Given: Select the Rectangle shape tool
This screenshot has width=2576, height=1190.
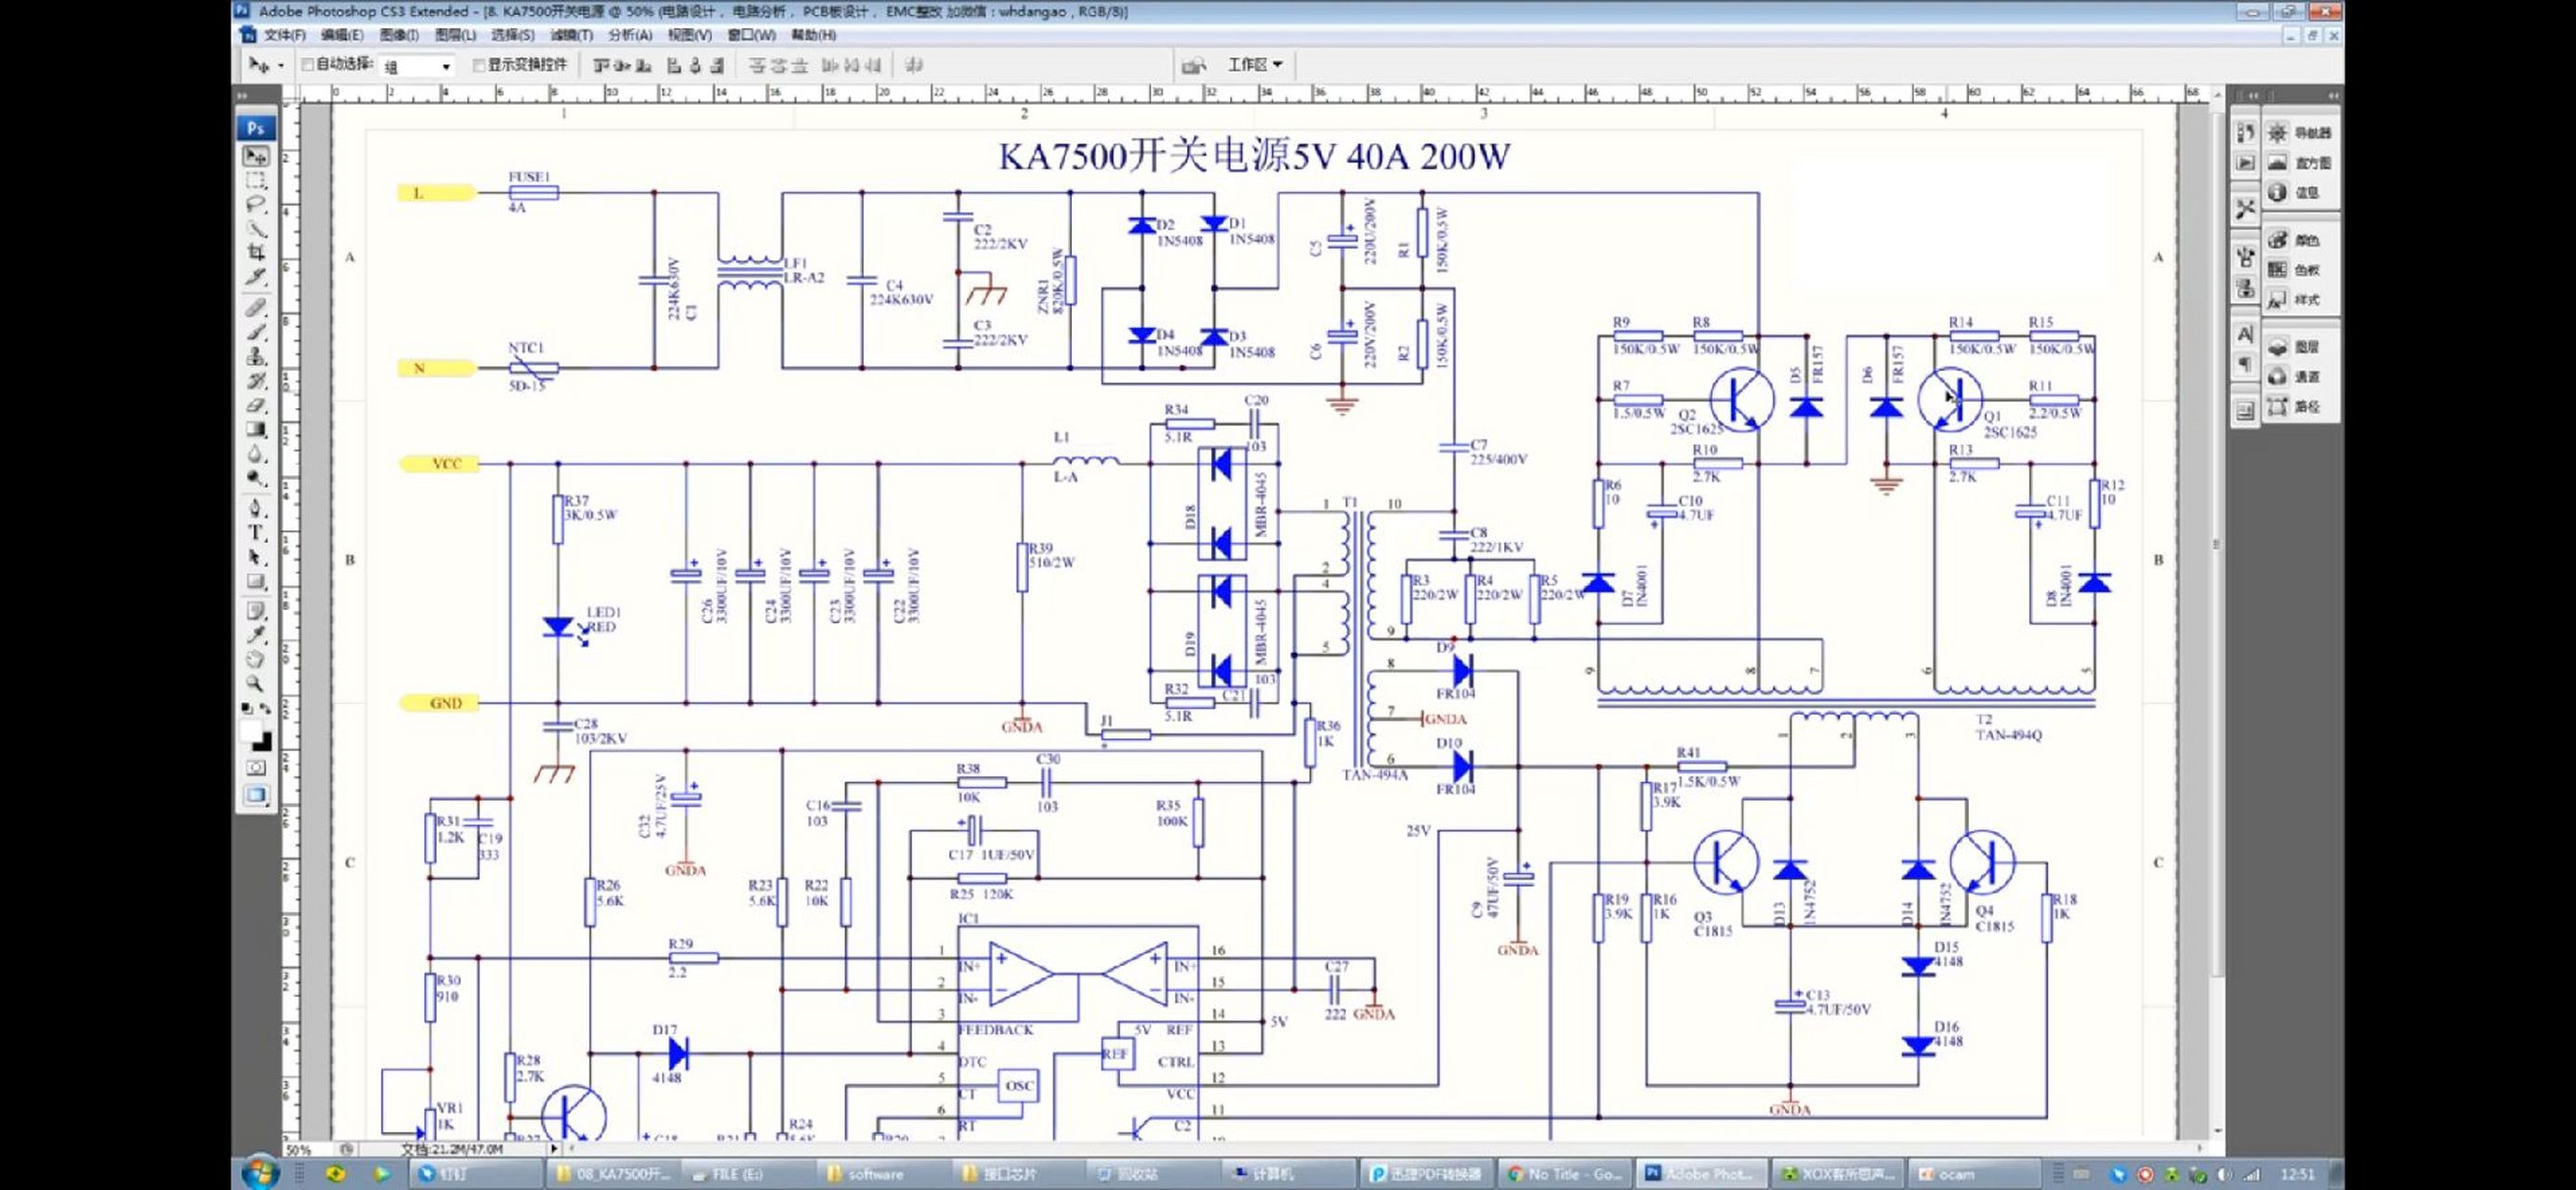Looking at the screenshot, I should [256, 581].
